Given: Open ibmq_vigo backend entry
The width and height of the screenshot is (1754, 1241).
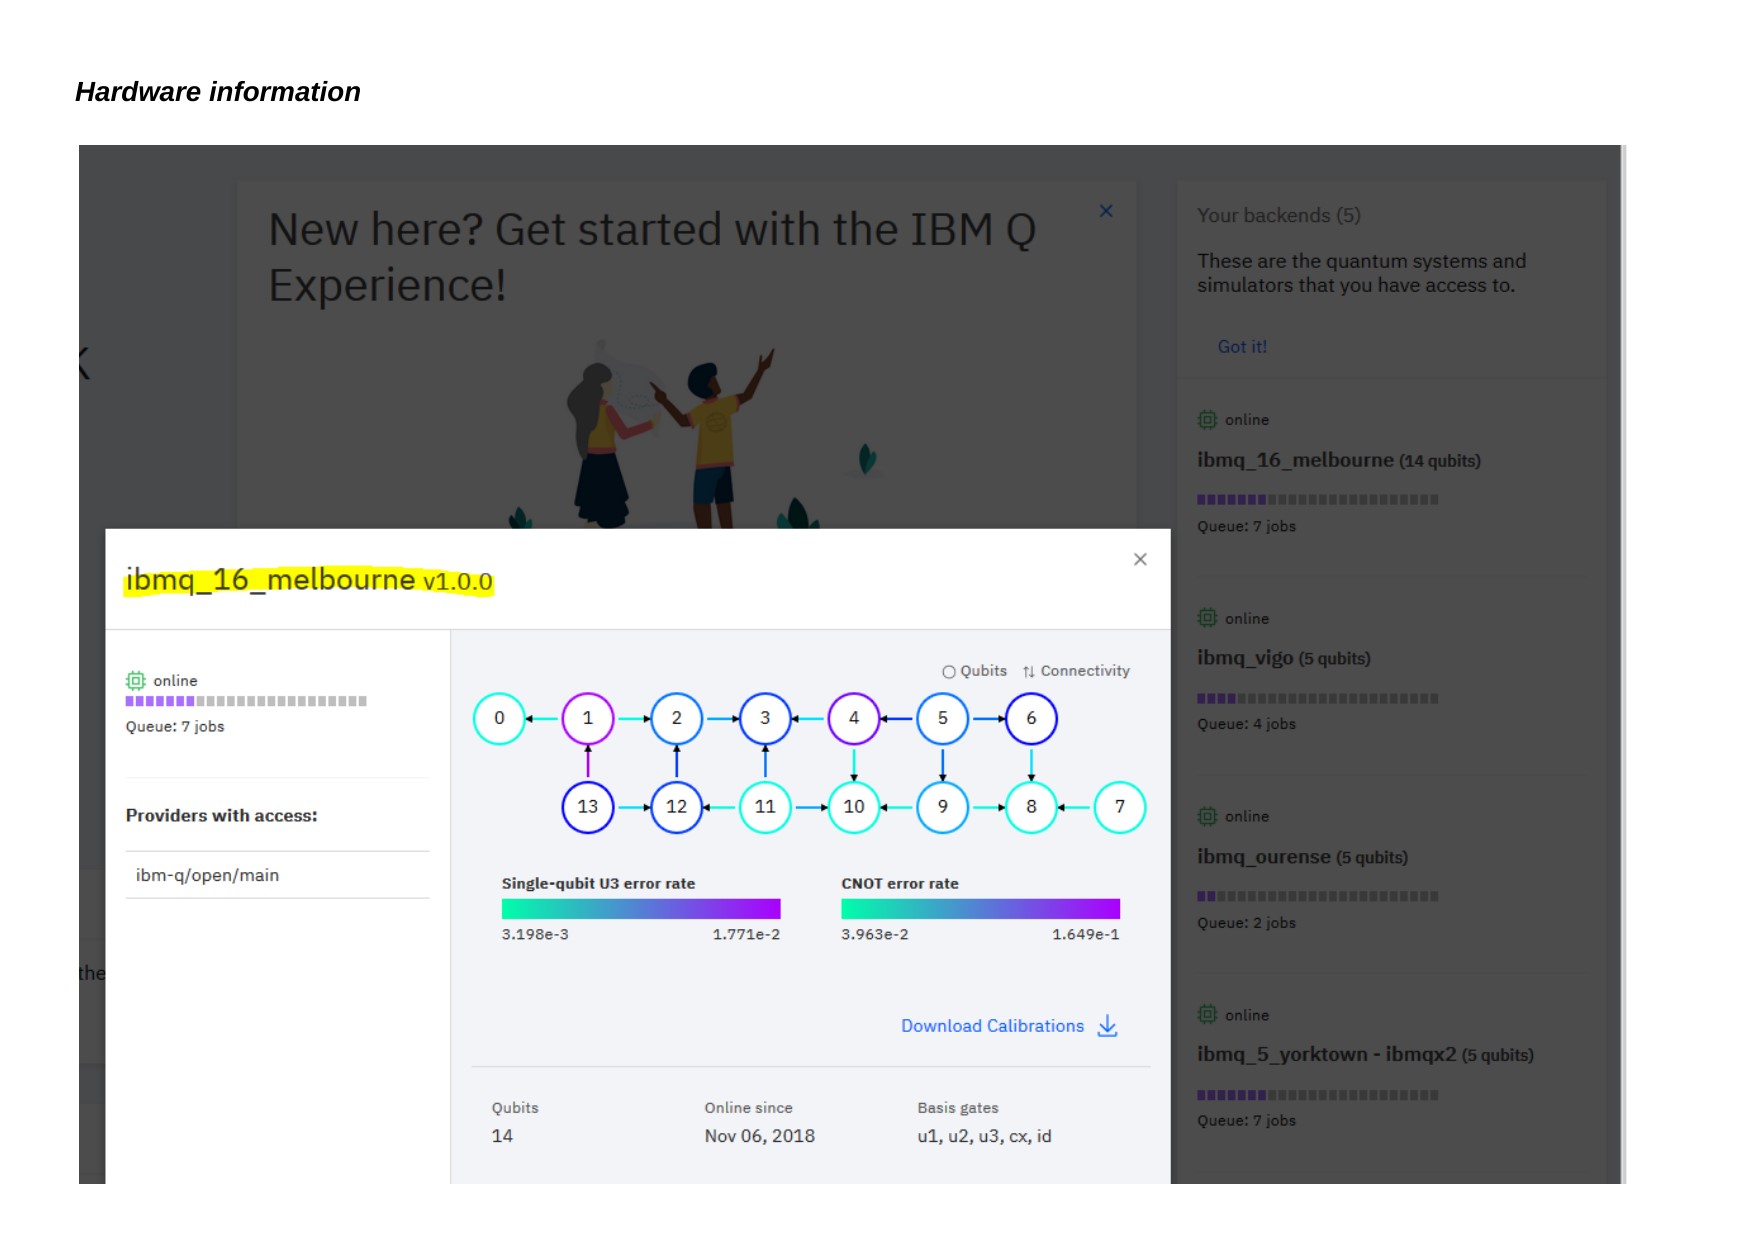Looking at the screenshot, I should (1283, 658).
